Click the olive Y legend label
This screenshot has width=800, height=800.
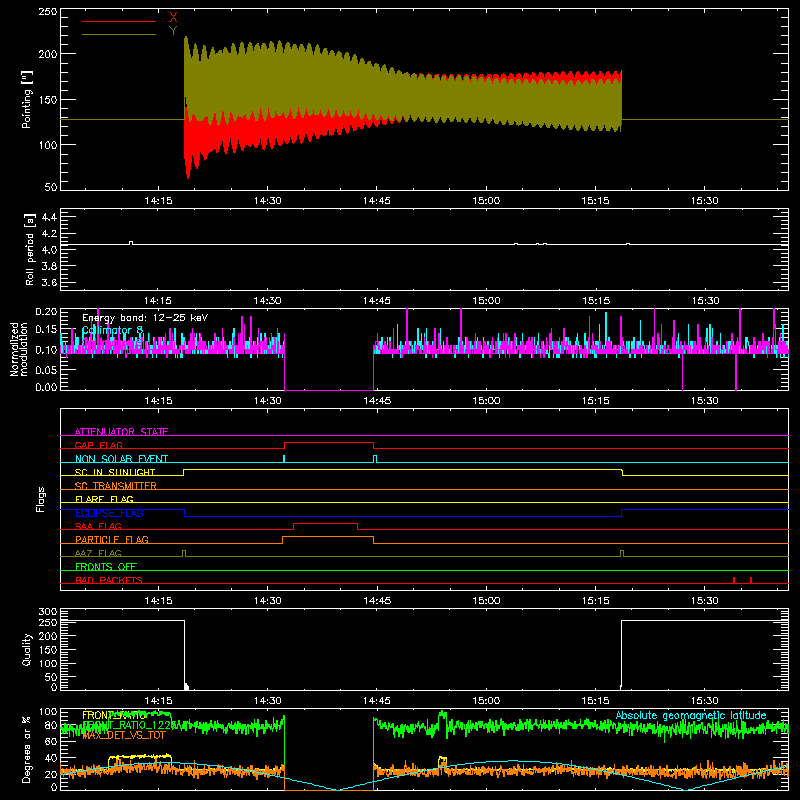pos(173,31)
